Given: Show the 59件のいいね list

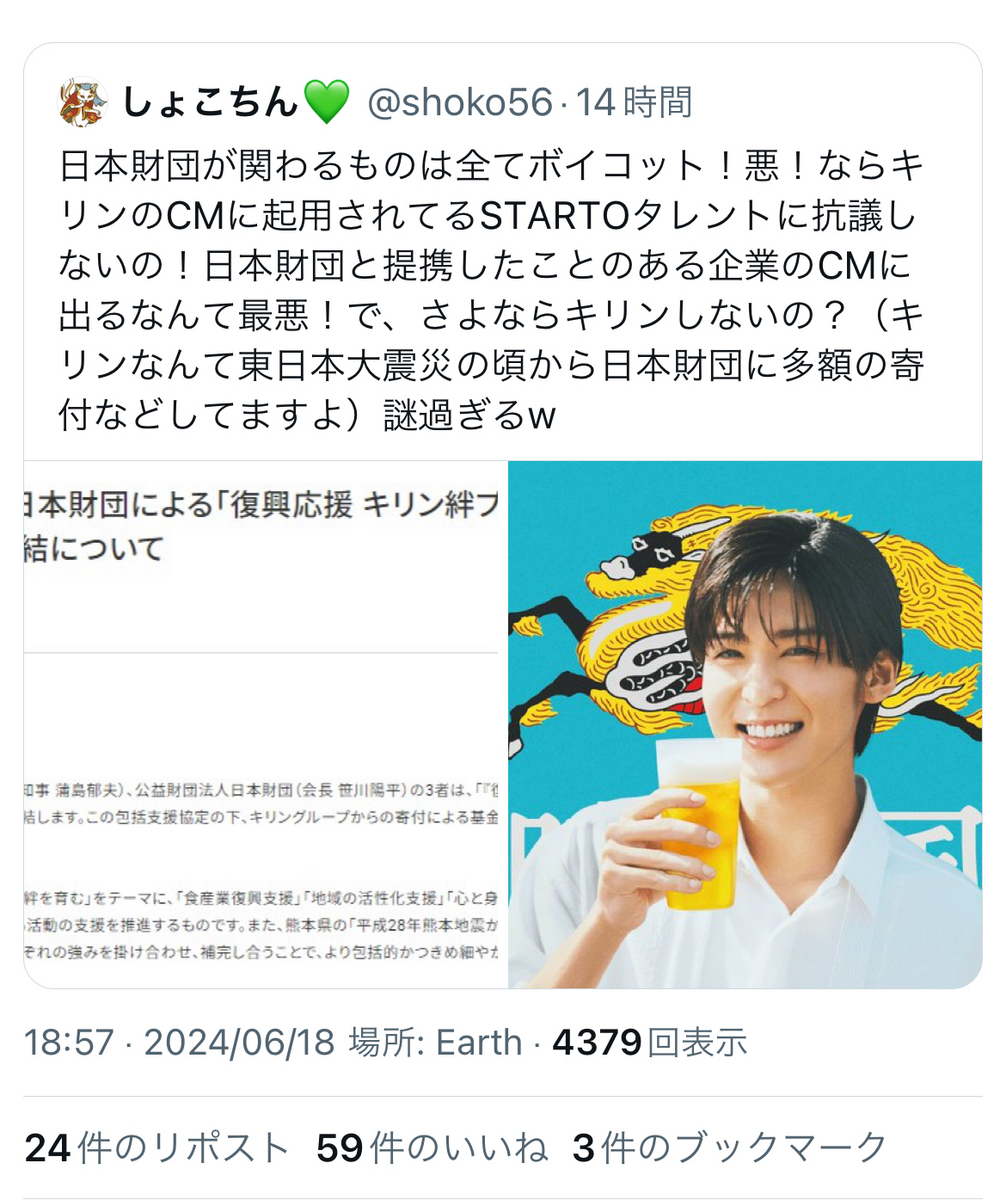Looking at the screenshot, I should click(x=432, y=1147).
